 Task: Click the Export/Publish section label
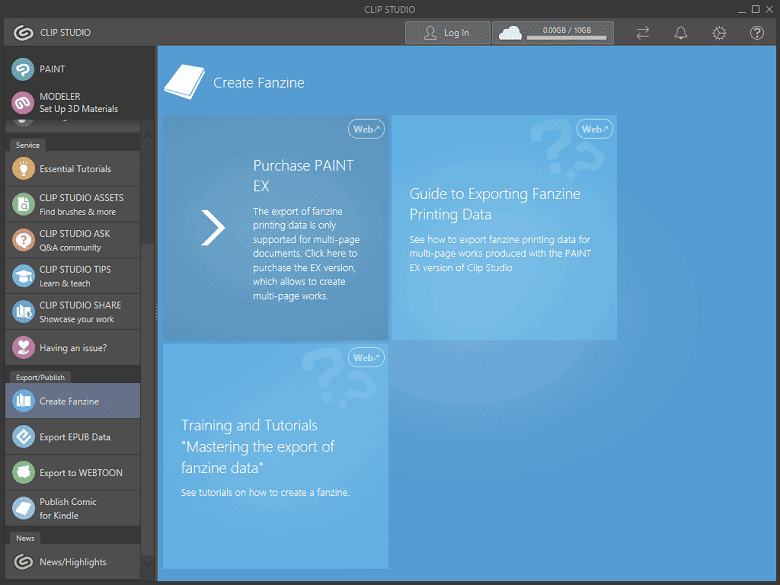click(x=40, y=377)
